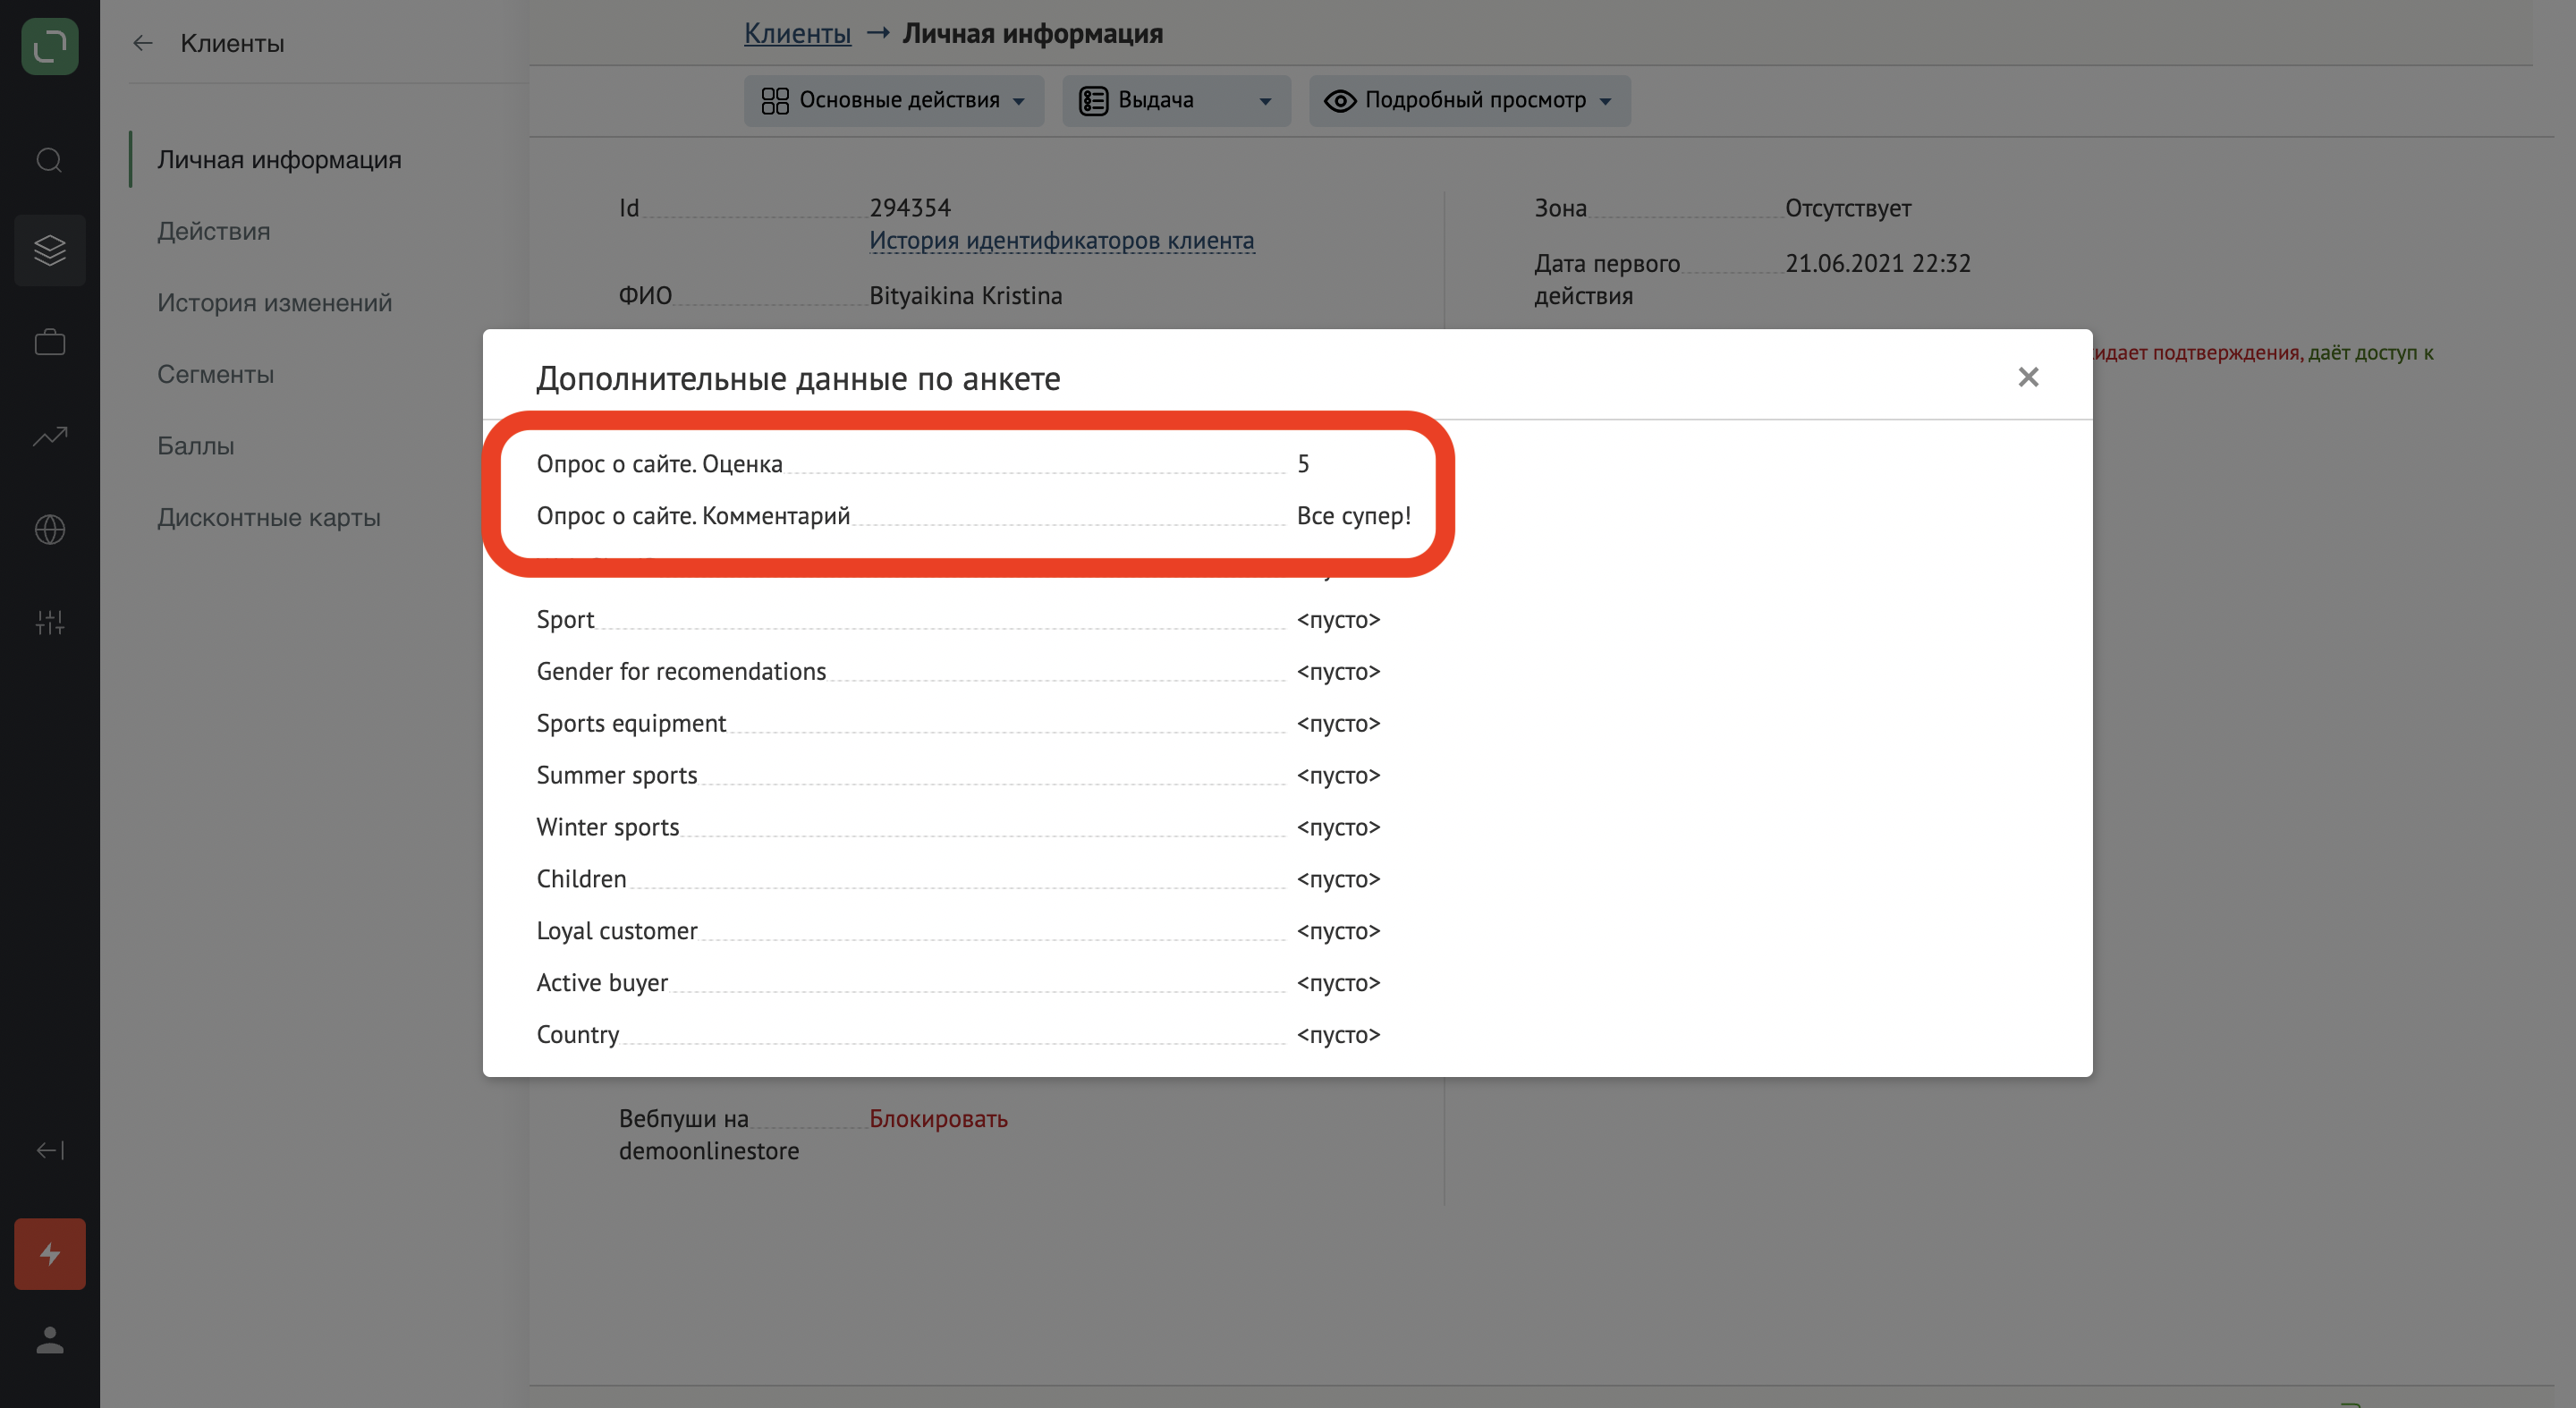Open the briefcase sidebar icon
Image resolution: width=2576 pixels, height=1408 pixels.
[x=50, y=343]
